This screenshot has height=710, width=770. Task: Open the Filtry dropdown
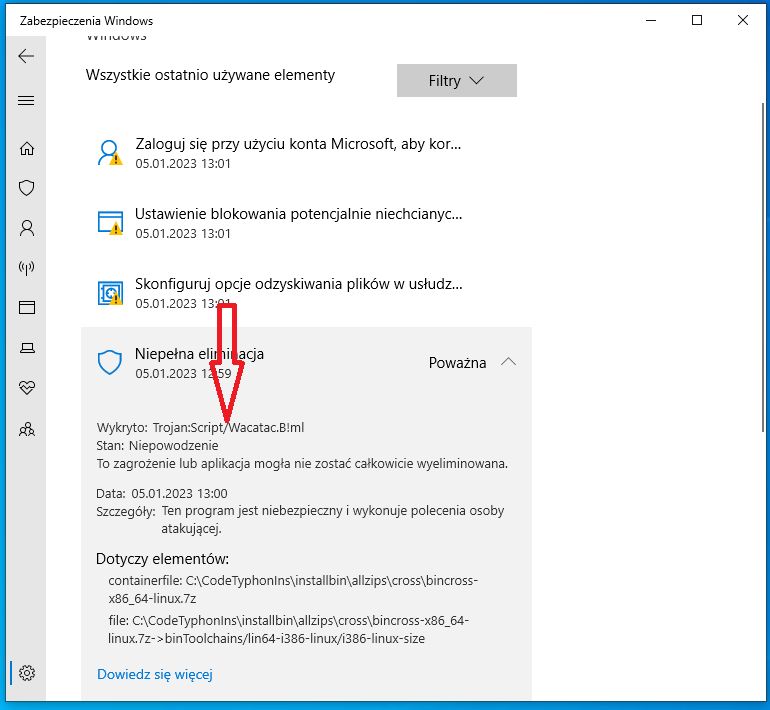click(457, 81)
